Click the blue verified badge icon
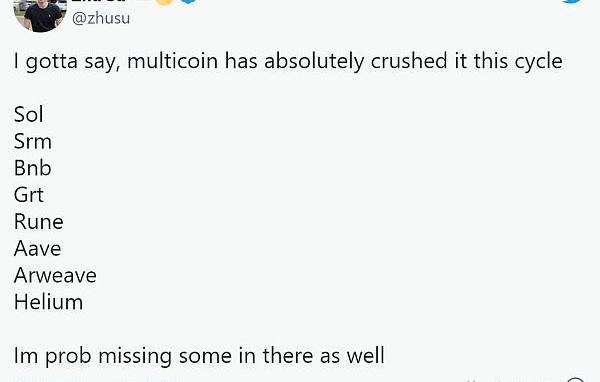Viewport: 600px width, 382px height. click(189, 2)
